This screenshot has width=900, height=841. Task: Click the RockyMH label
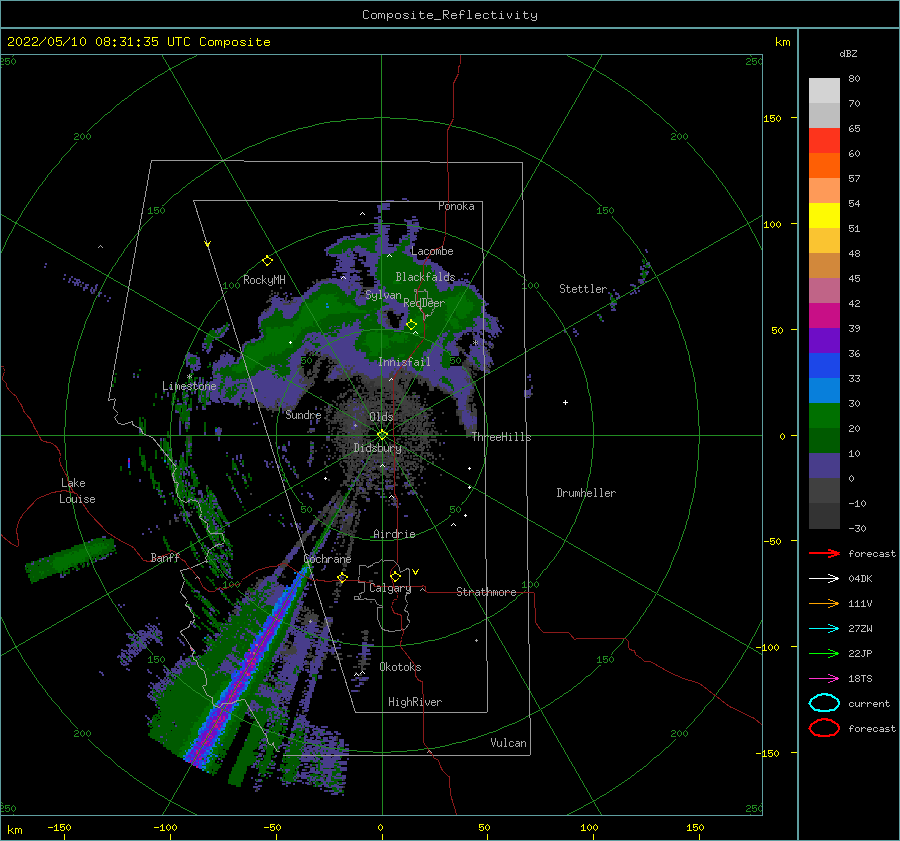point(264,280)
